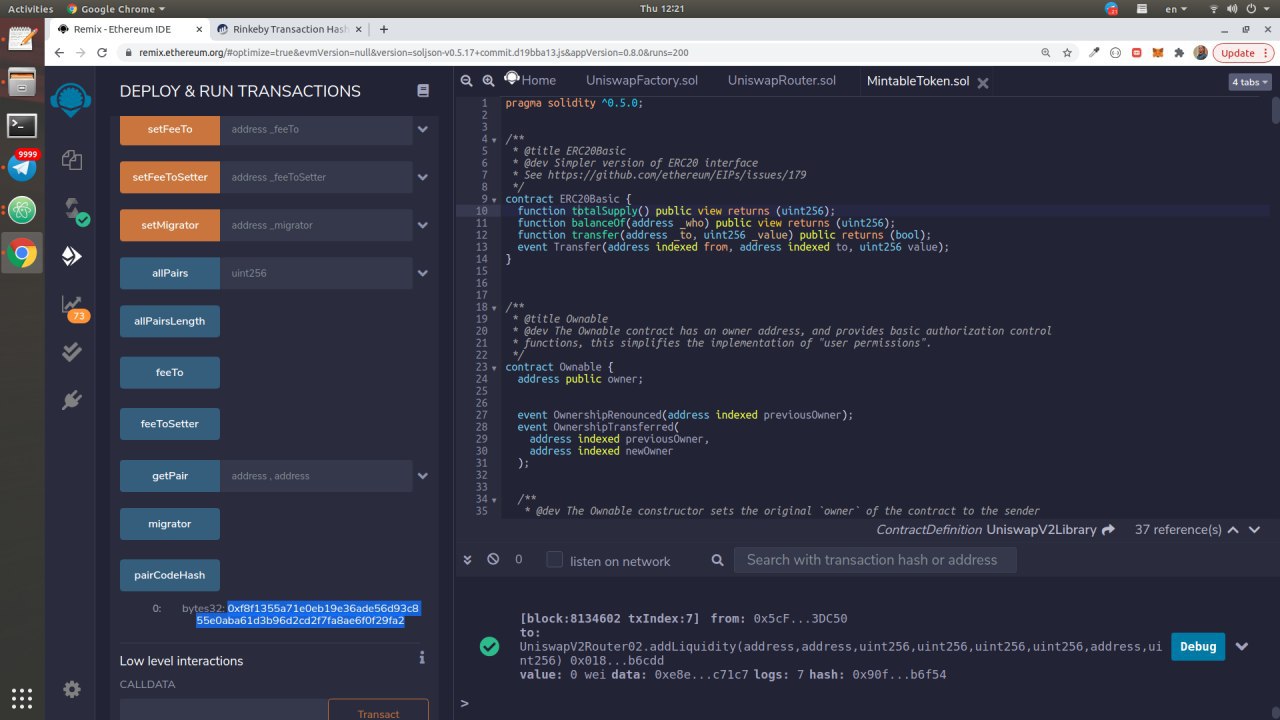The width and height of the screenshot is (1280, 720).
Task: Switch to the UniswapFactory.sol tab
Action: 642,81
